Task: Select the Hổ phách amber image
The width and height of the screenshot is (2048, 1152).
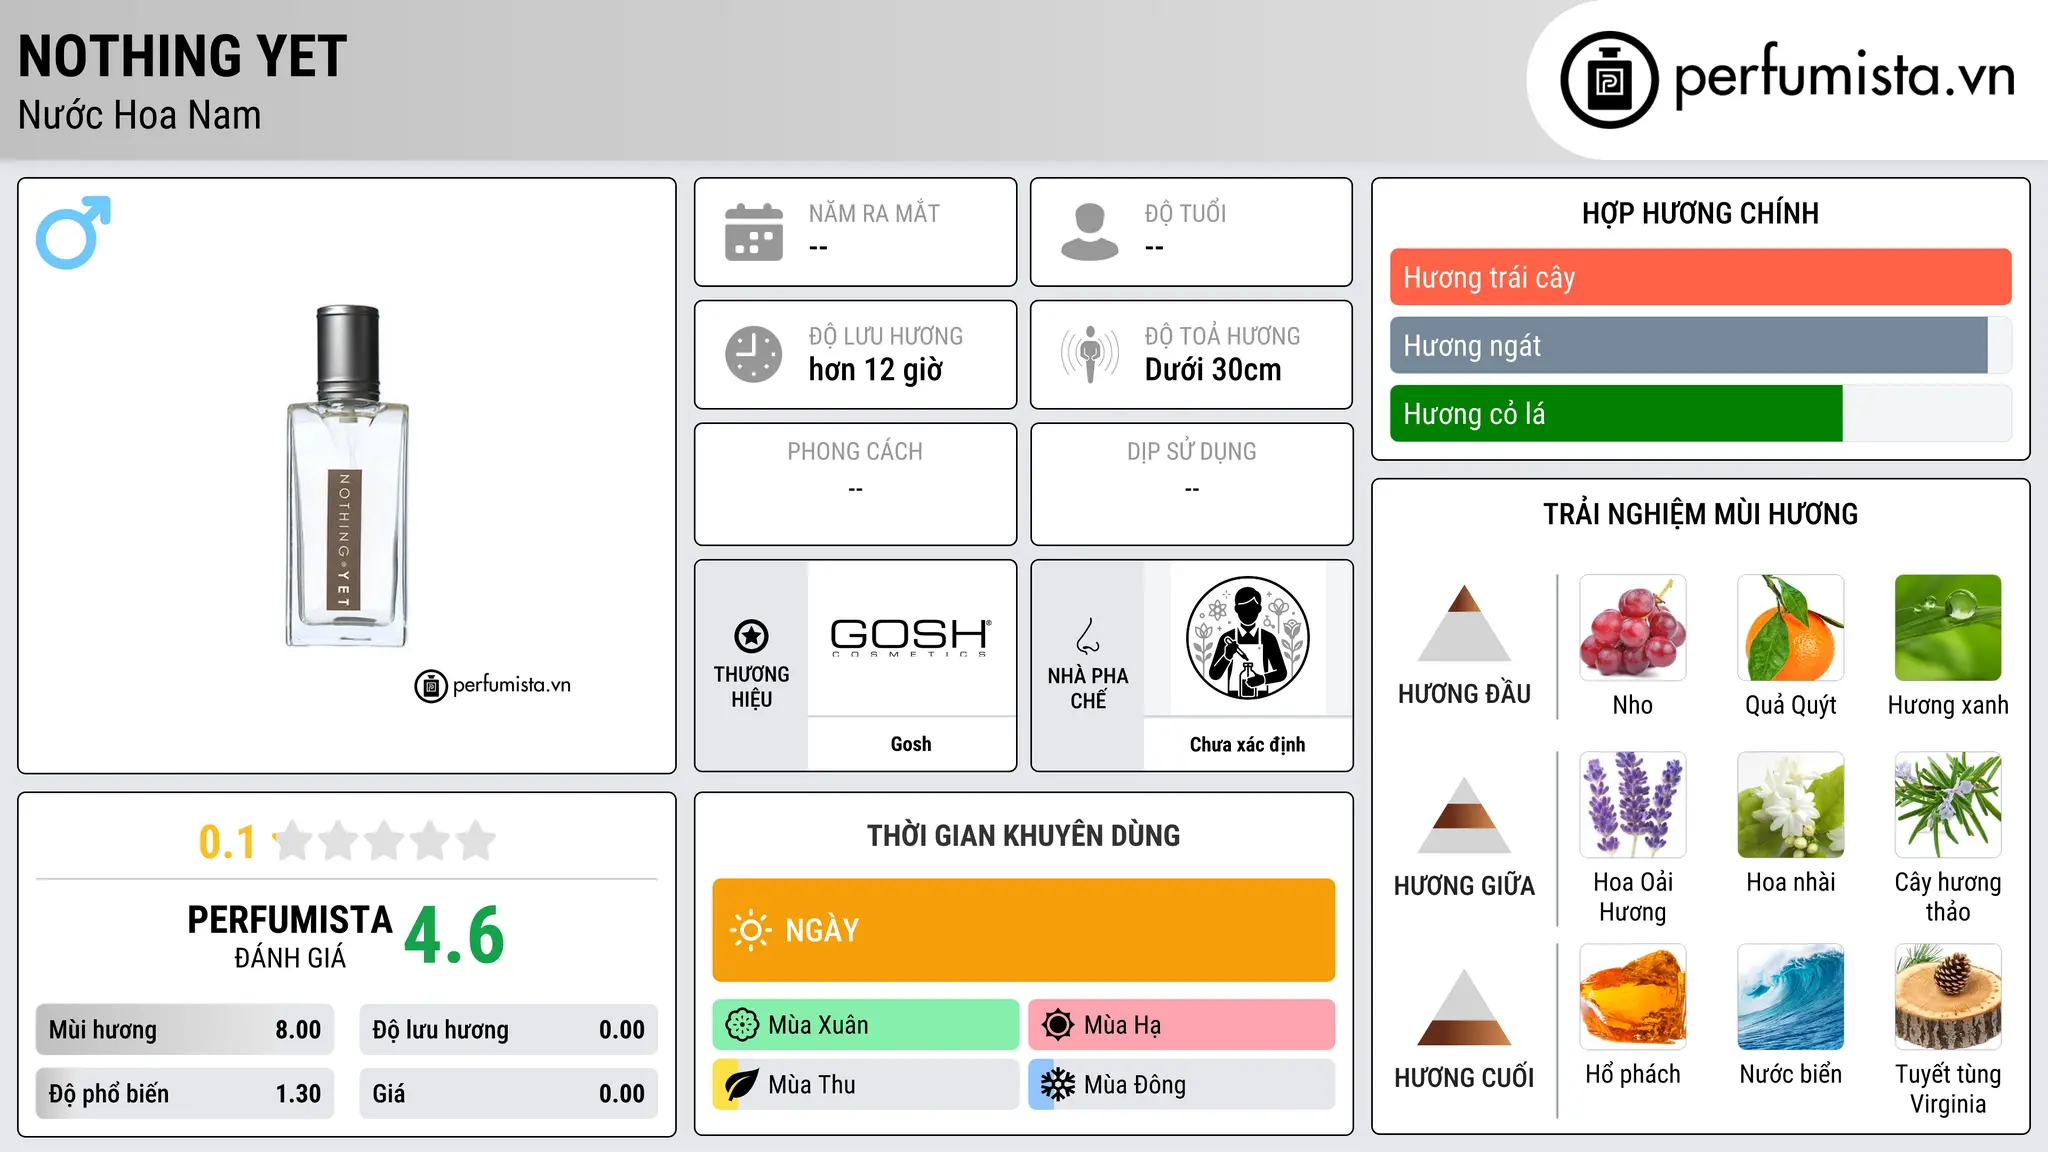Action: (1633, 997)
